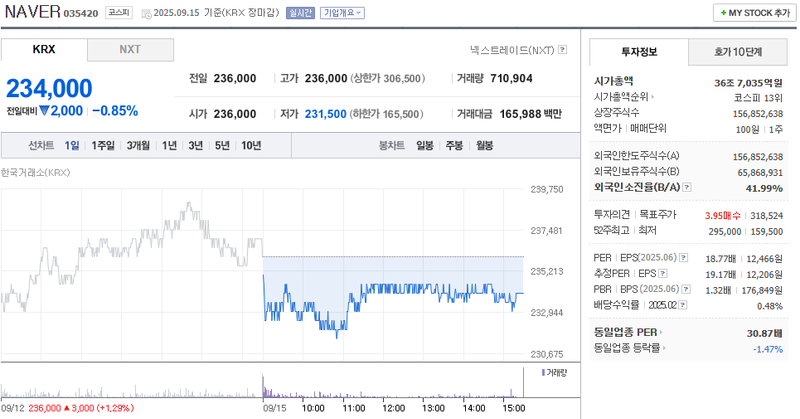The height and width of the screenshot is (419, 800).
Task: Click the 3.95매수 opinion value
Action: point(723,216)
